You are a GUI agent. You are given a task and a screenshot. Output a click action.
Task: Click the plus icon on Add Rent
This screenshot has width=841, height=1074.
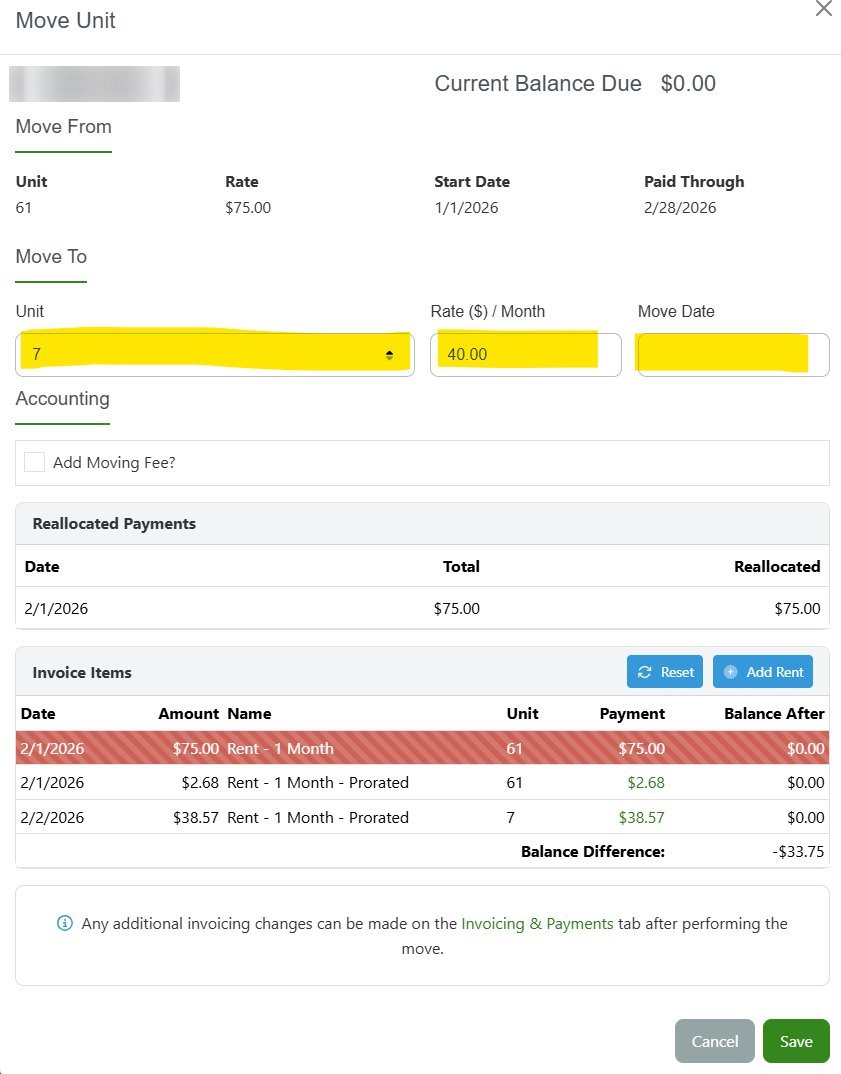pyautogui.click(x=731, y=672)
